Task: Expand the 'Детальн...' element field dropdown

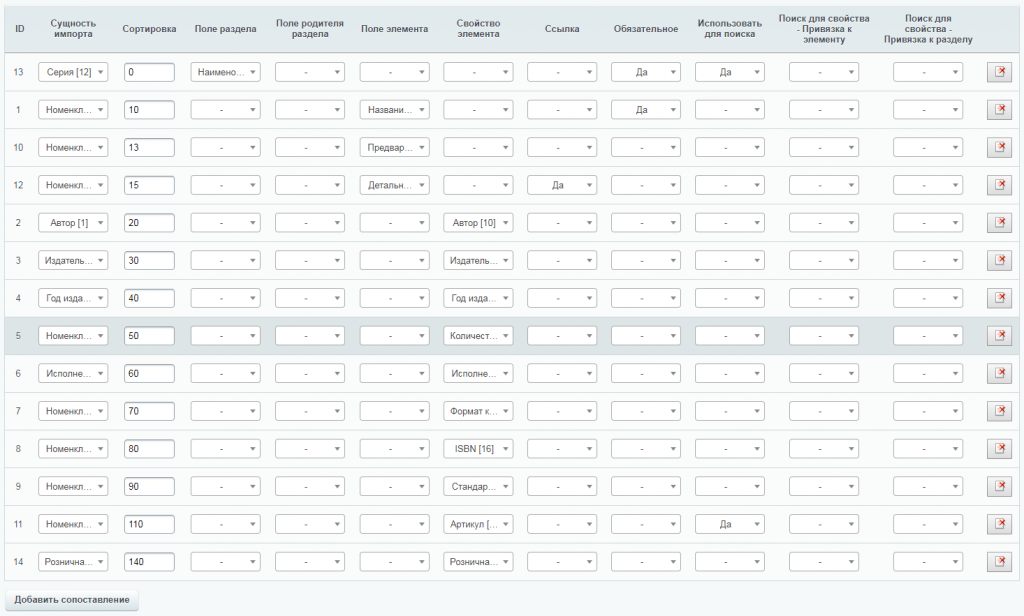Action: [394, 185]
